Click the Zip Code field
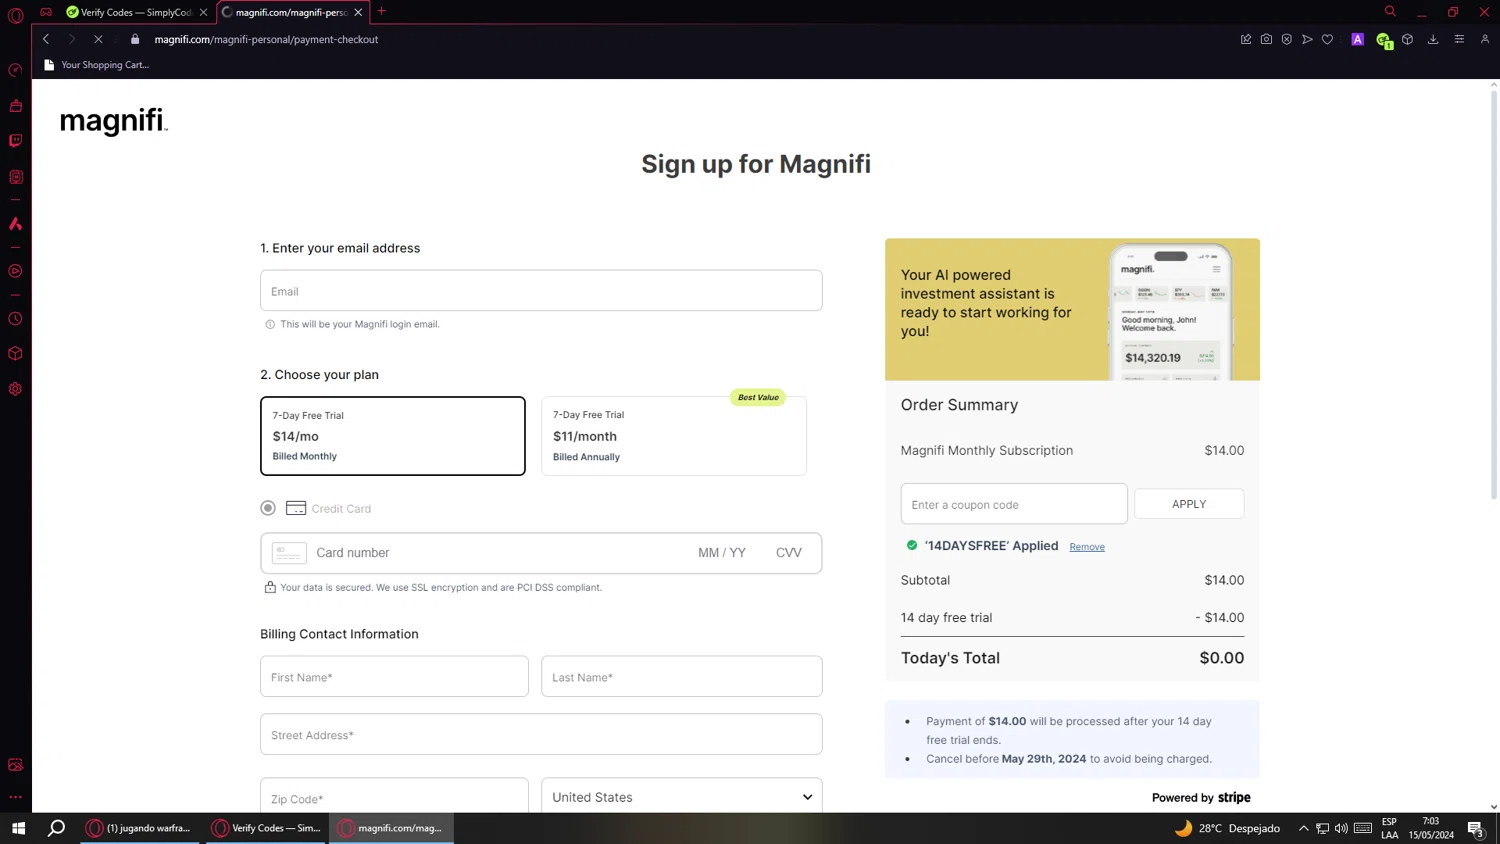The width and height of the screenshot is (1500, 844). click(x=394, y=796)
